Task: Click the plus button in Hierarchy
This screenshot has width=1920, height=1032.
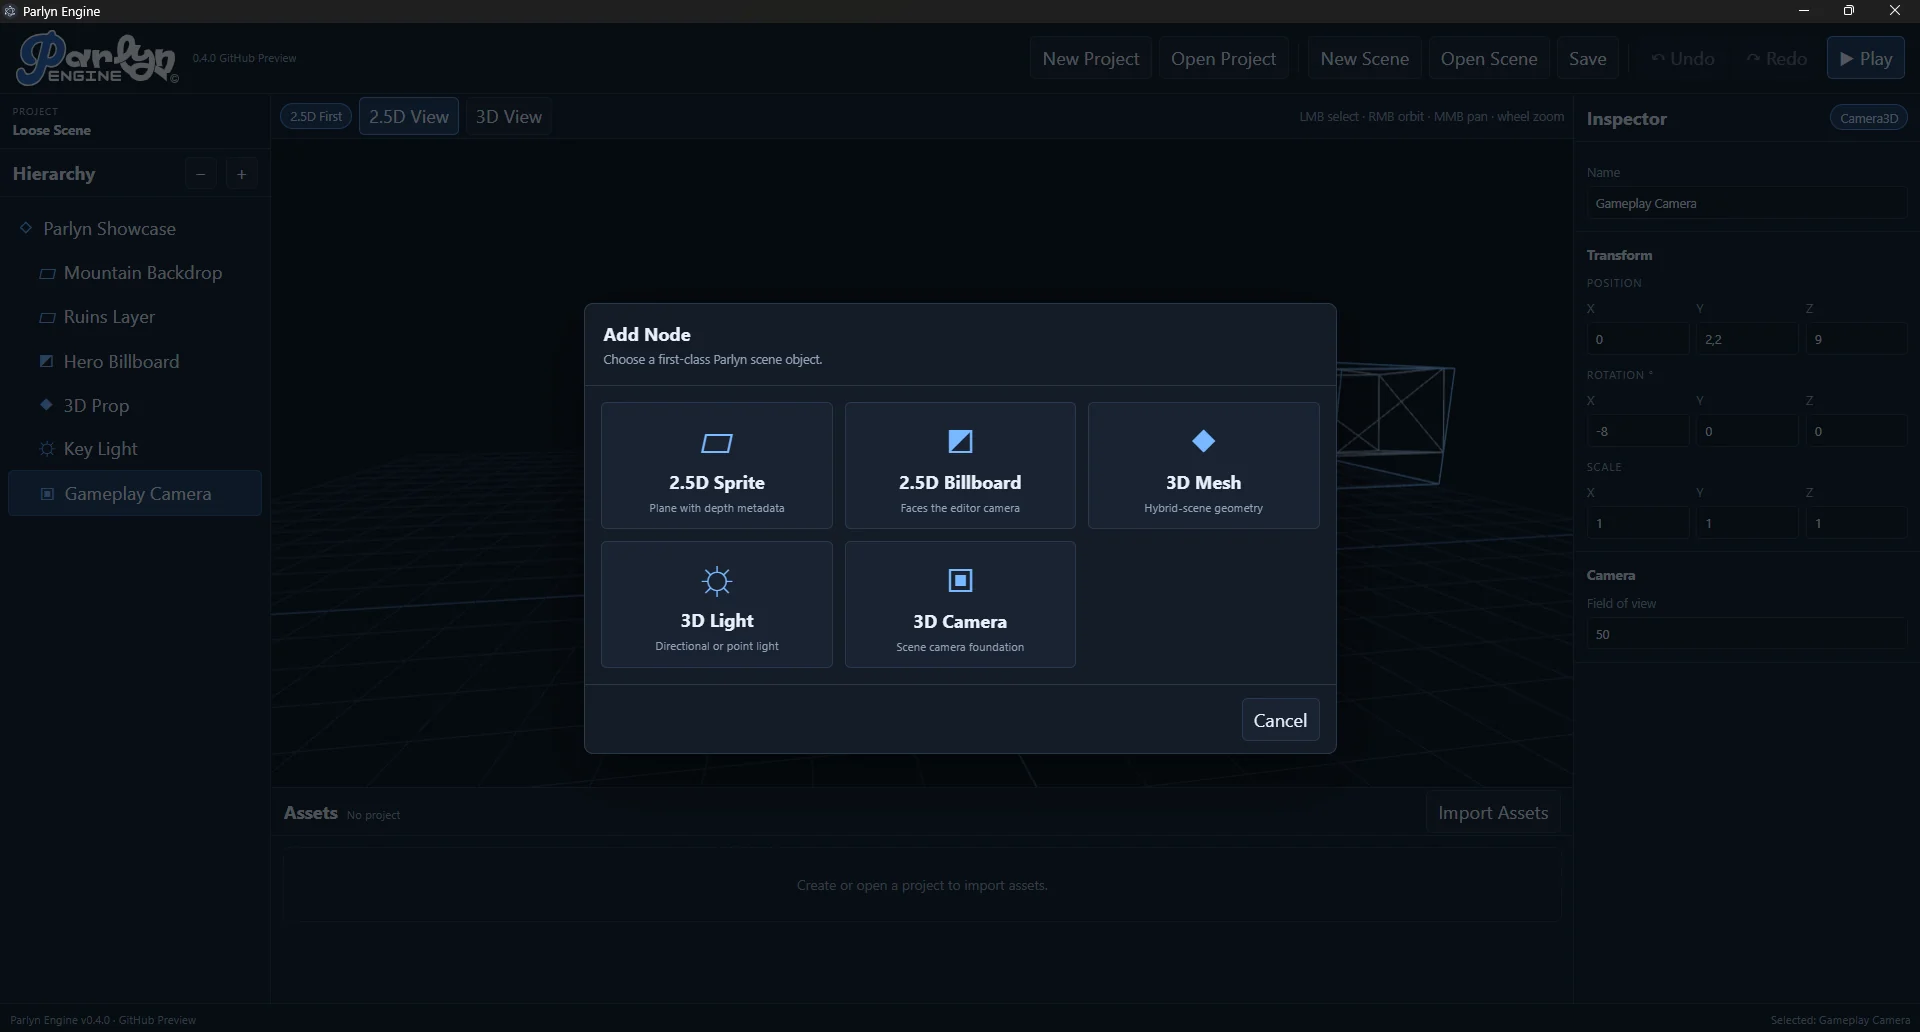Action: 241,174
